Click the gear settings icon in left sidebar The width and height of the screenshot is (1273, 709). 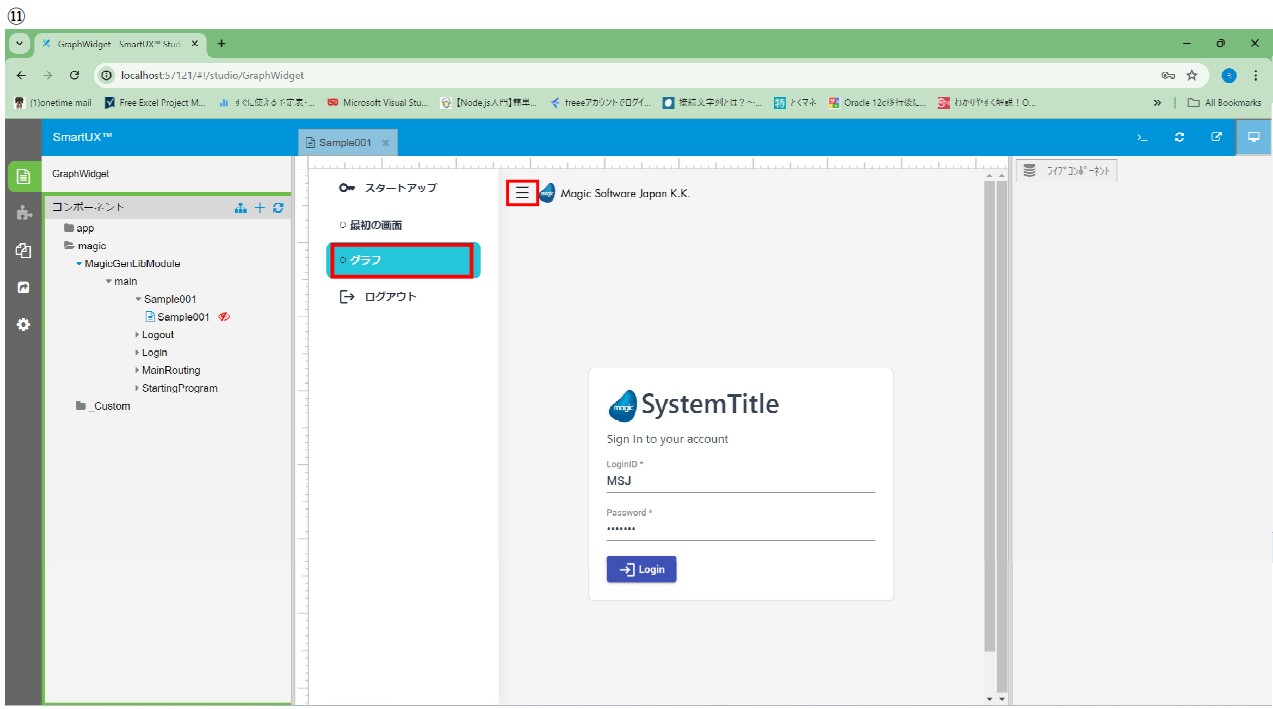(24, 324)
